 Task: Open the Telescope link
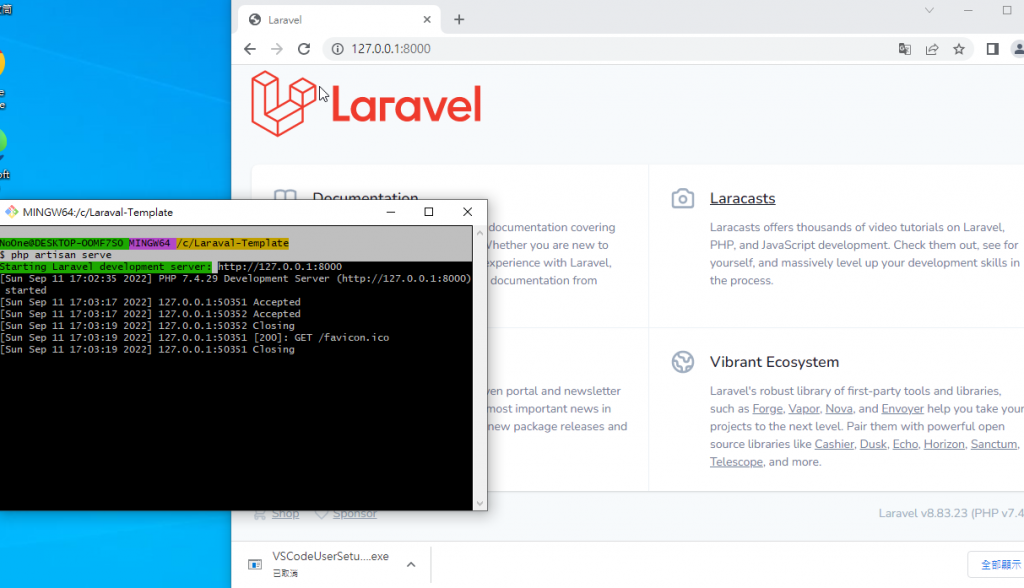[x=736, y=462]
